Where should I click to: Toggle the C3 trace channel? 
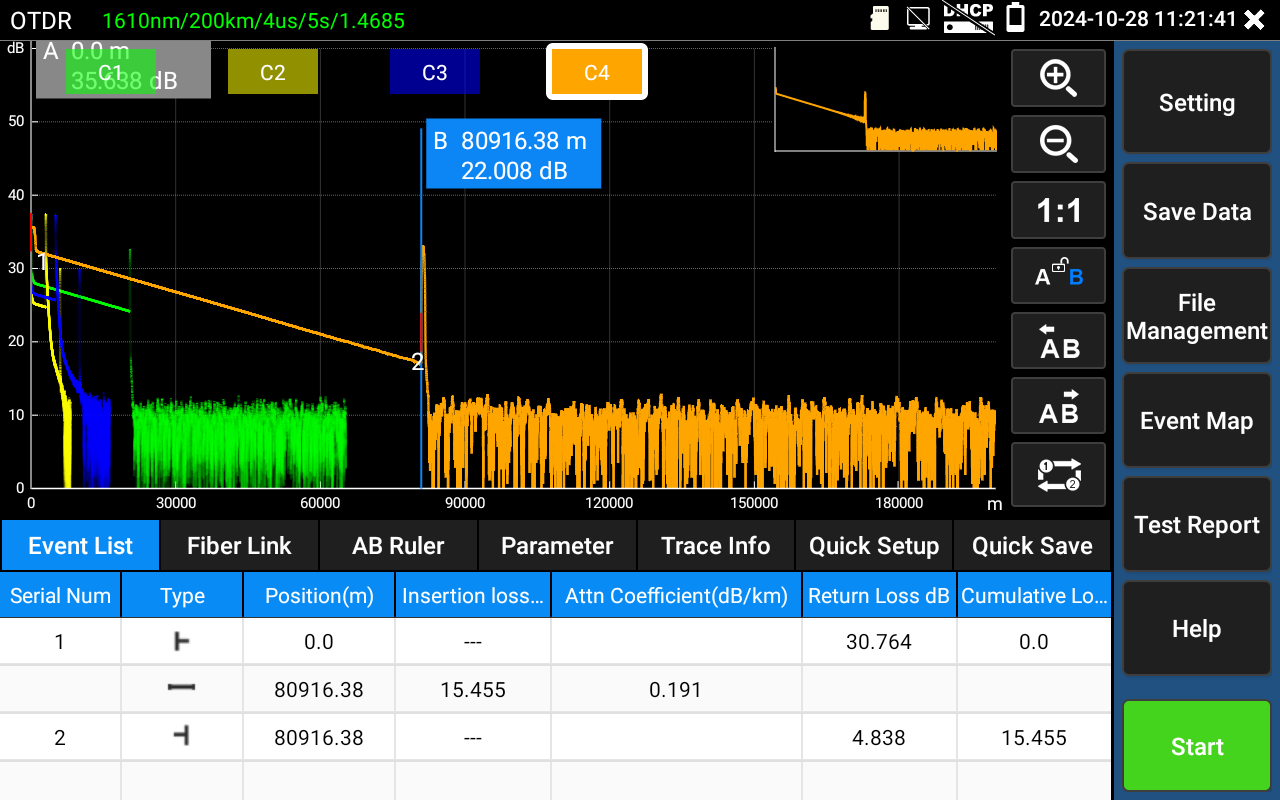pos(434,71)
